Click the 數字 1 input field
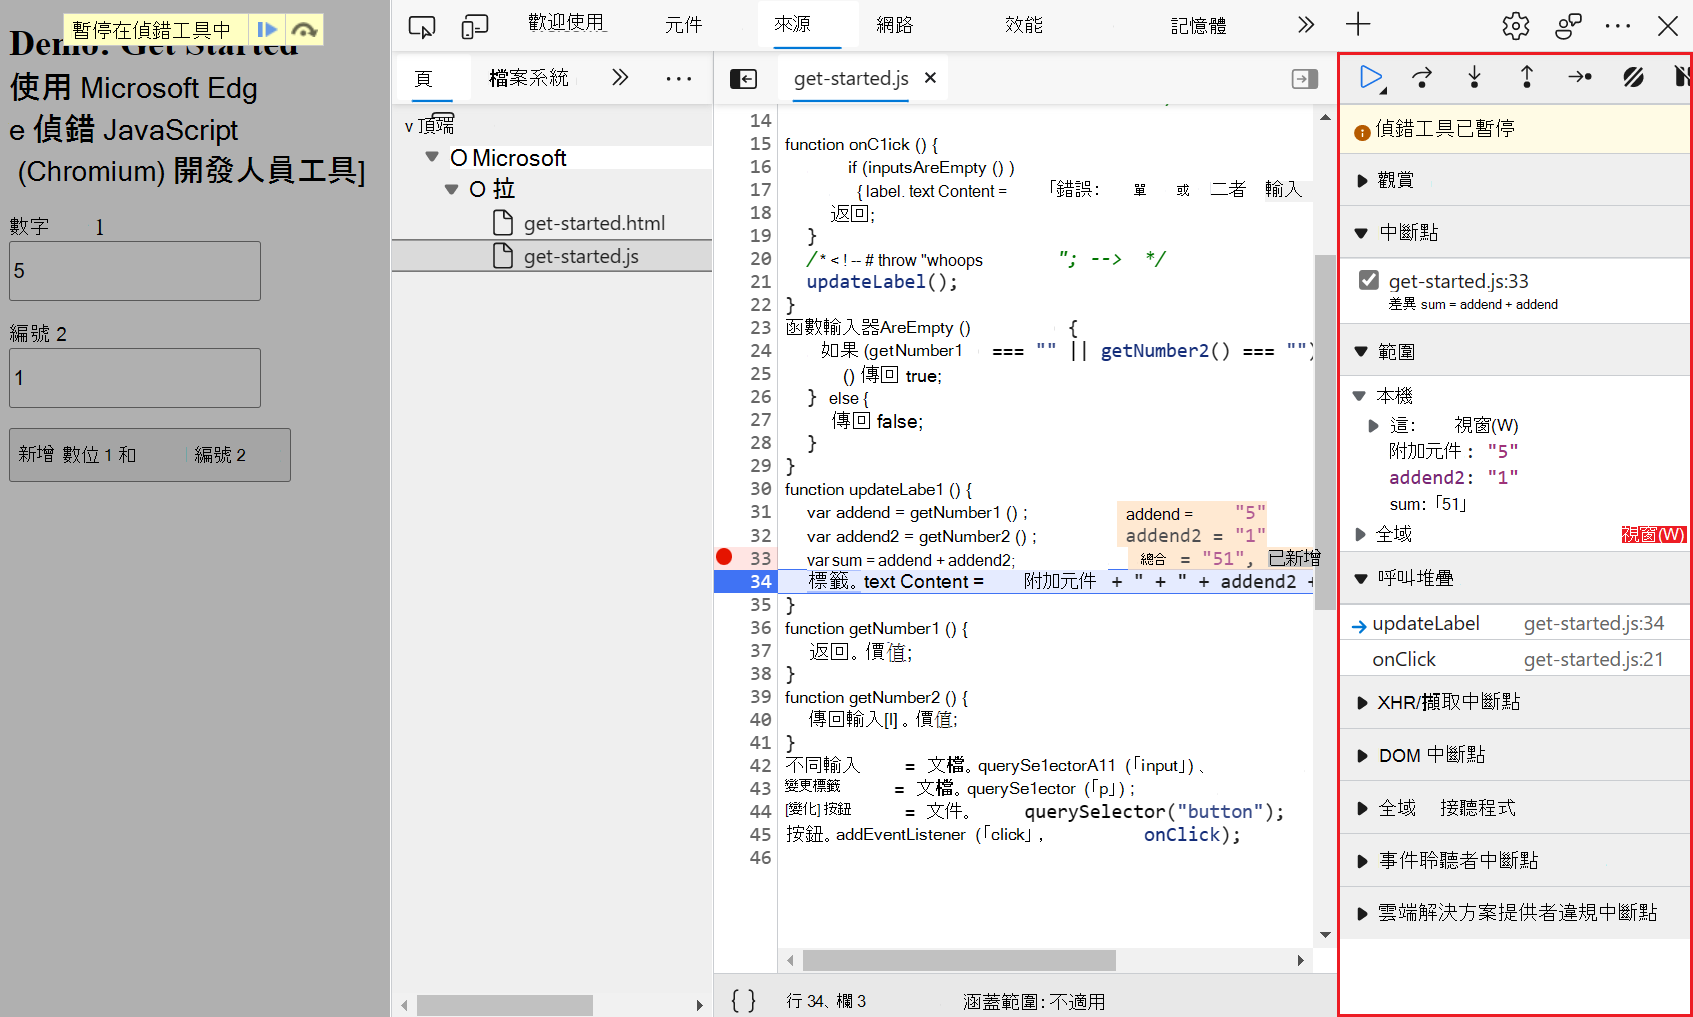 [135, 271]
